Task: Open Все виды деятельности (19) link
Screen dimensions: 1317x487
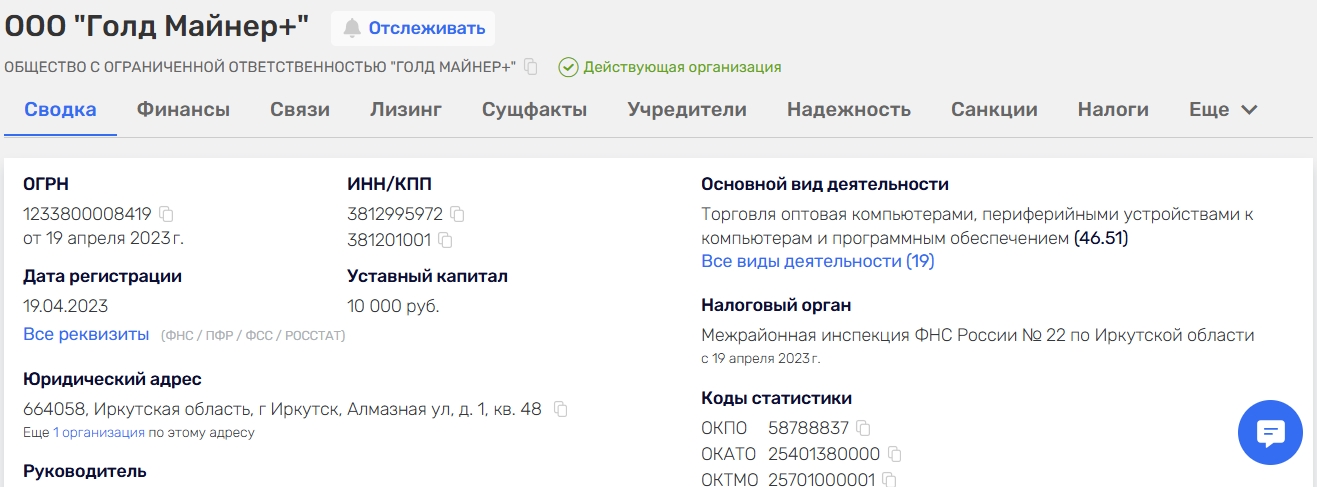Action: coord(818,261)
